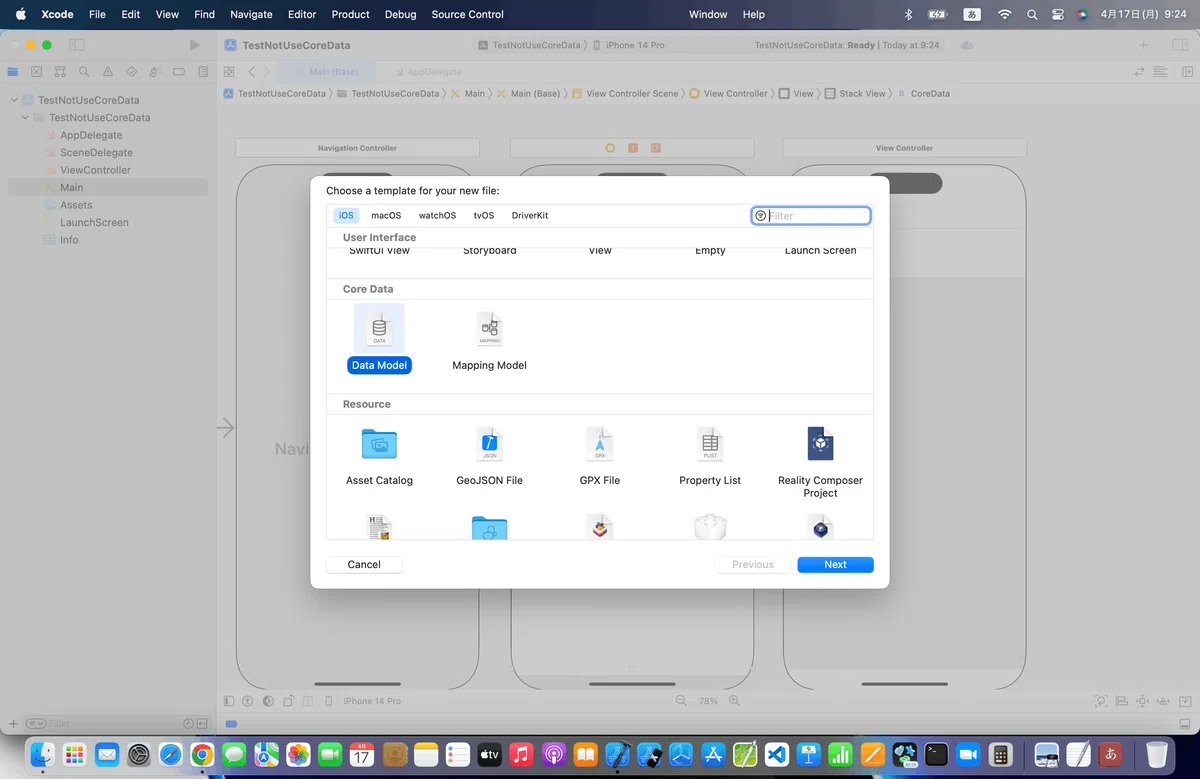The height and width of the screenshot is (779, 1200).
Task: Select the macOS platform tab
Action: (386, 215)
